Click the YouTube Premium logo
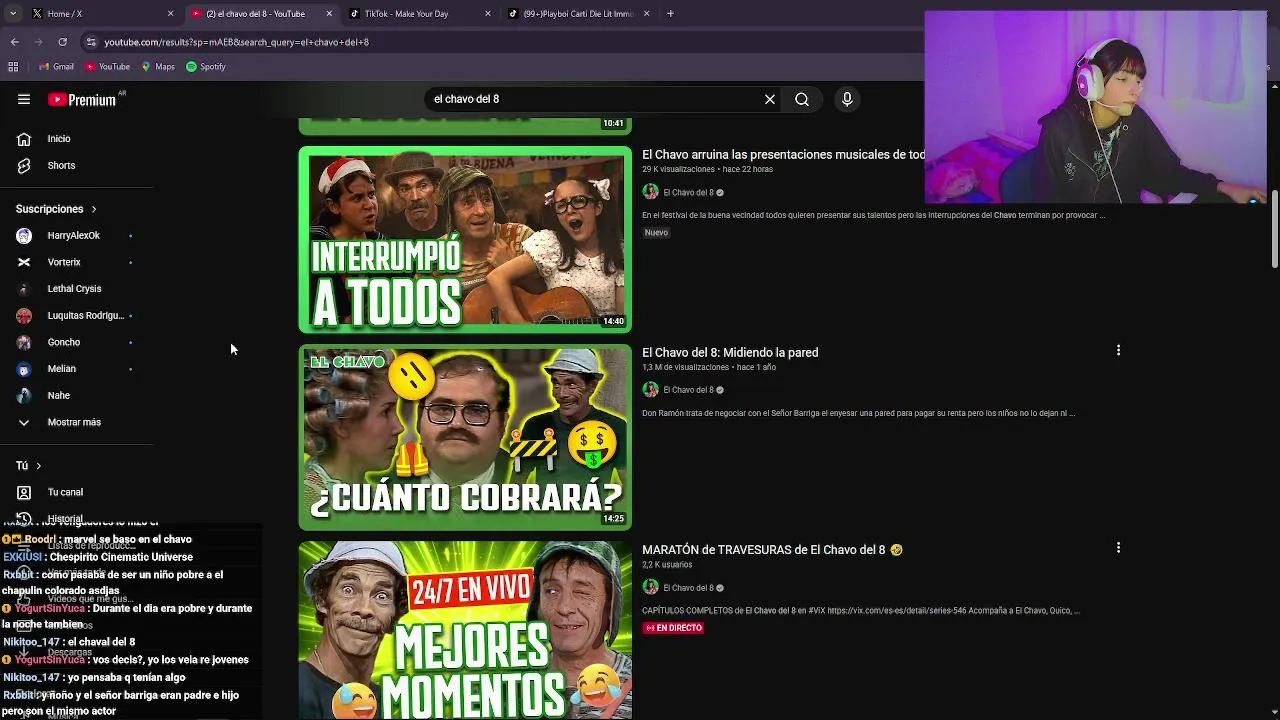Image resolution: width=1280 pixels, height=720 pixels. pyautogui.click(x=82, y=100)
